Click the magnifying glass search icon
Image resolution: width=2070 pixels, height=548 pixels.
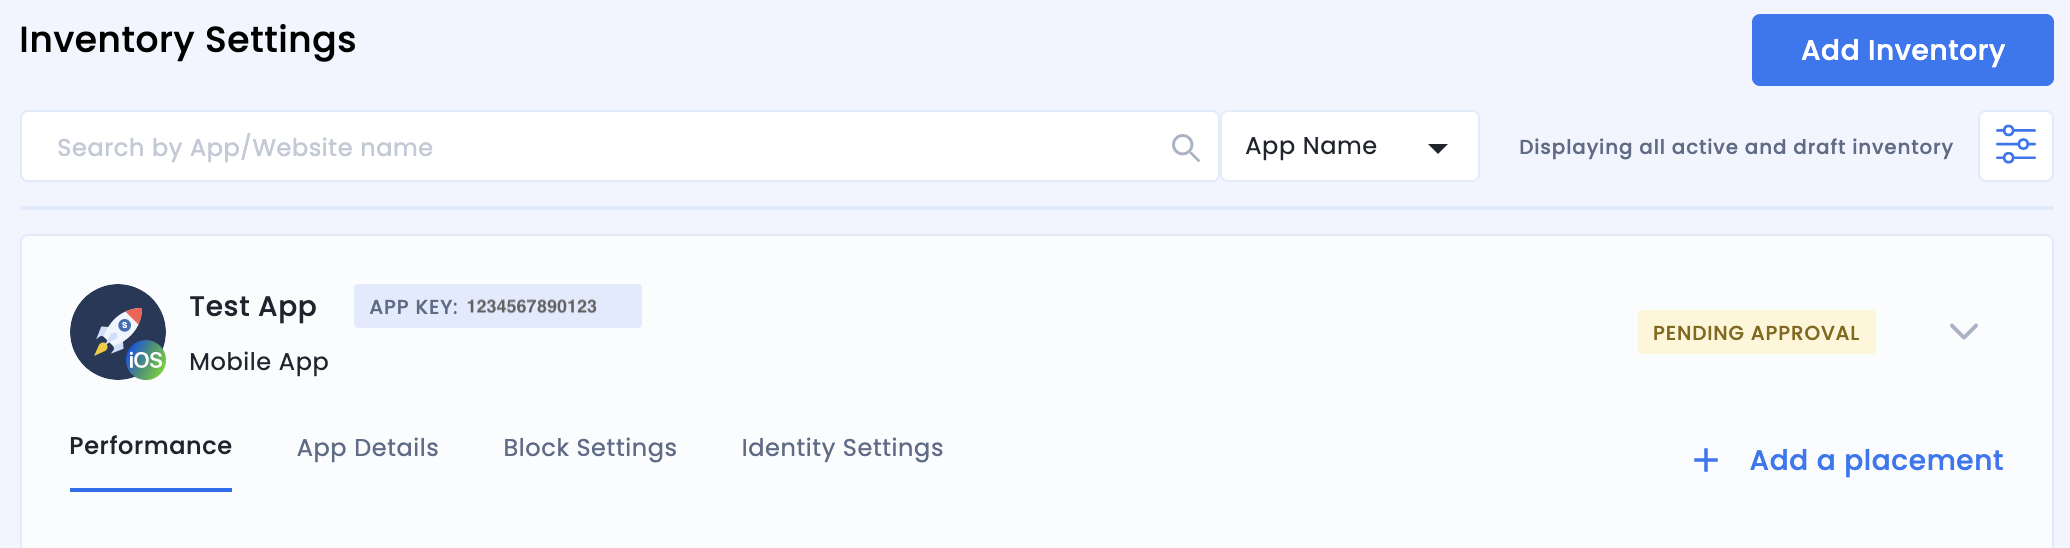click(1185, 147)
